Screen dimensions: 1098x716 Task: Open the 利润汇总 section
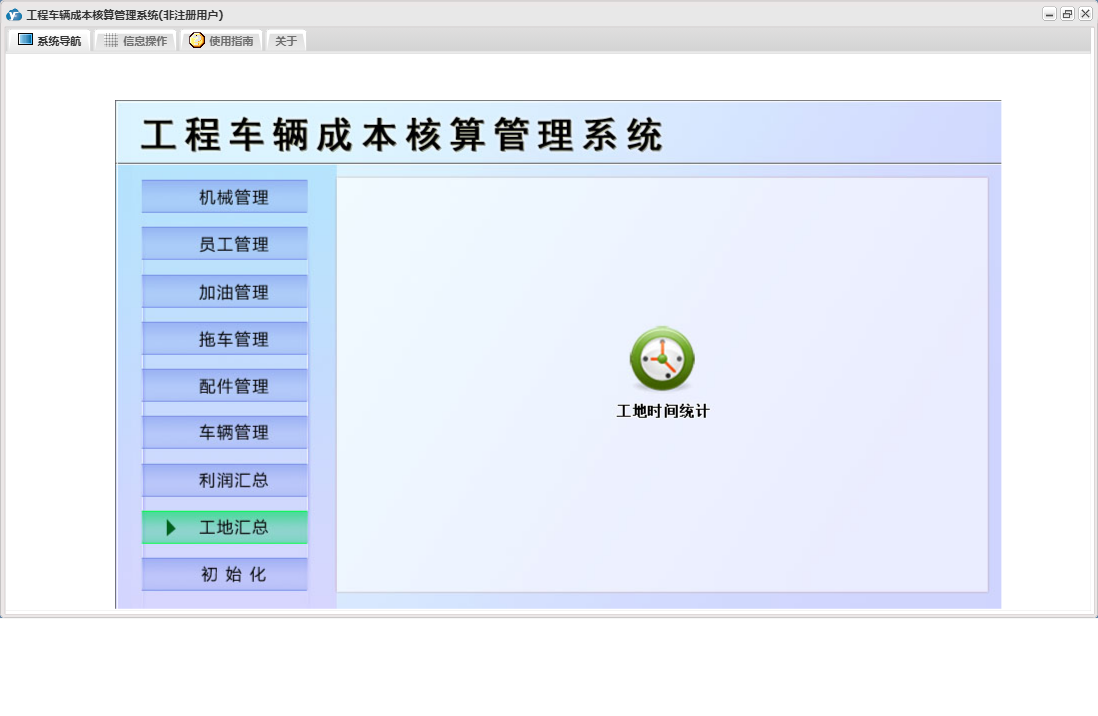tap(225, 480)
